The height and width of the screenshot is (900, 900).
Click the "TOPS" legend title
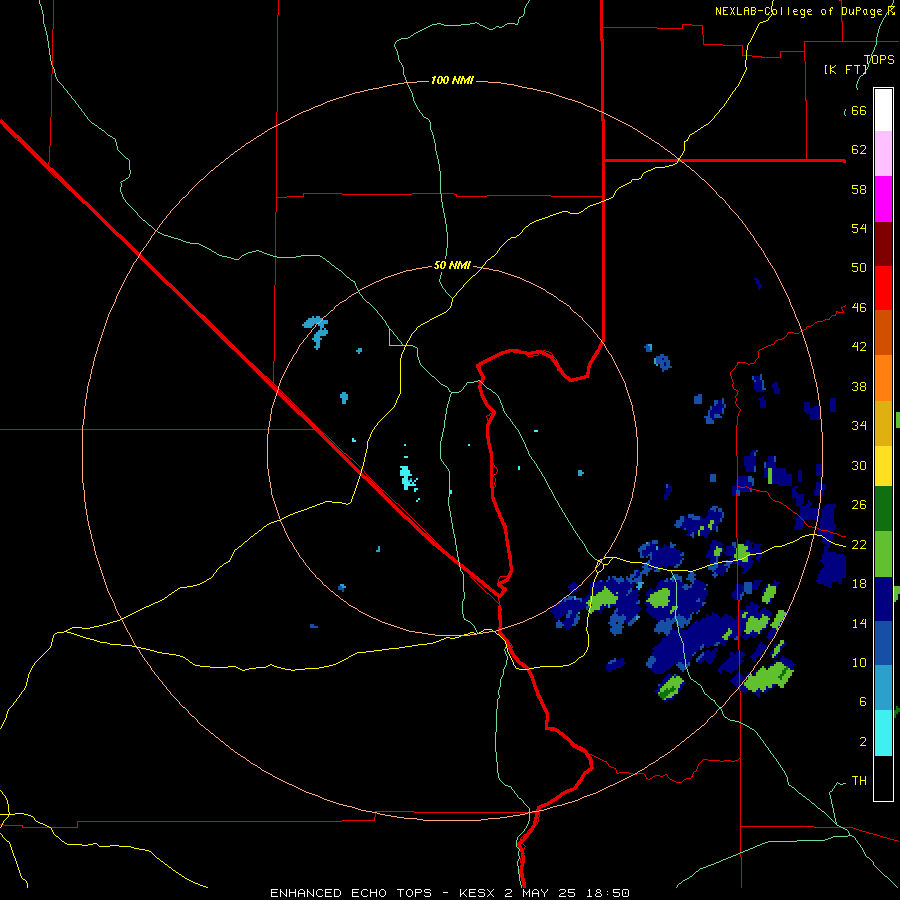(879, 60)
